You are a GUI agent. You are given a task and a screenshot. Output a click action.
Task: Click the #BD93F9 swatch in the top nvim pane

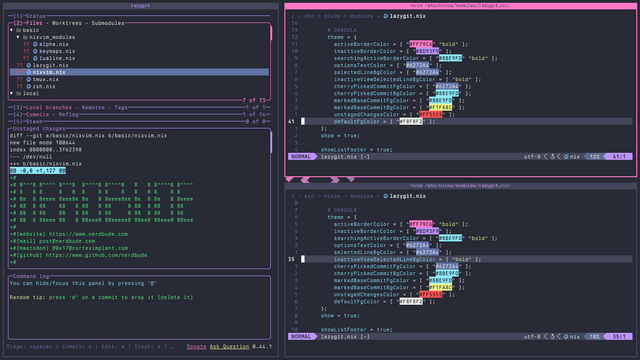coord(427,51)
